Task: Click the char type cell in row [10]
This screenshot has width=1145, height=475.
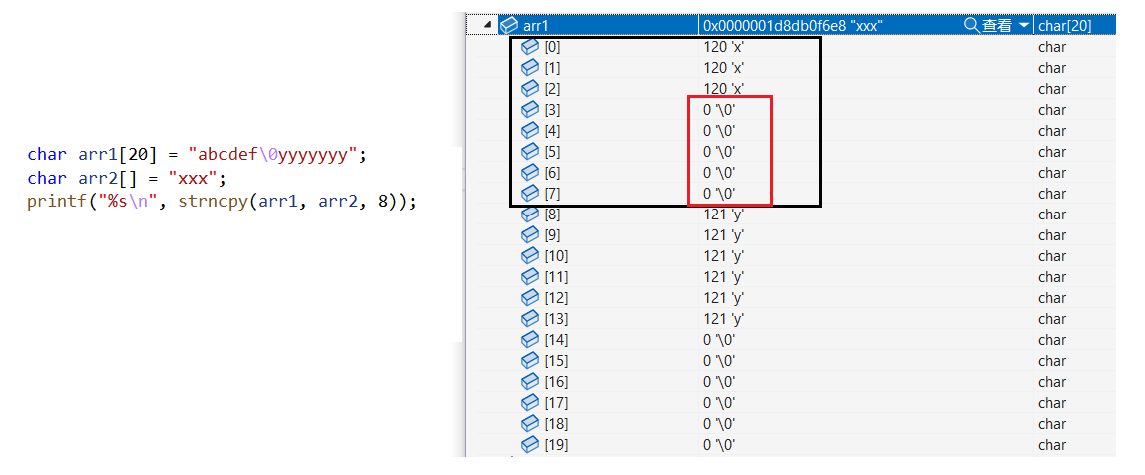Action: click(1052, 256)
